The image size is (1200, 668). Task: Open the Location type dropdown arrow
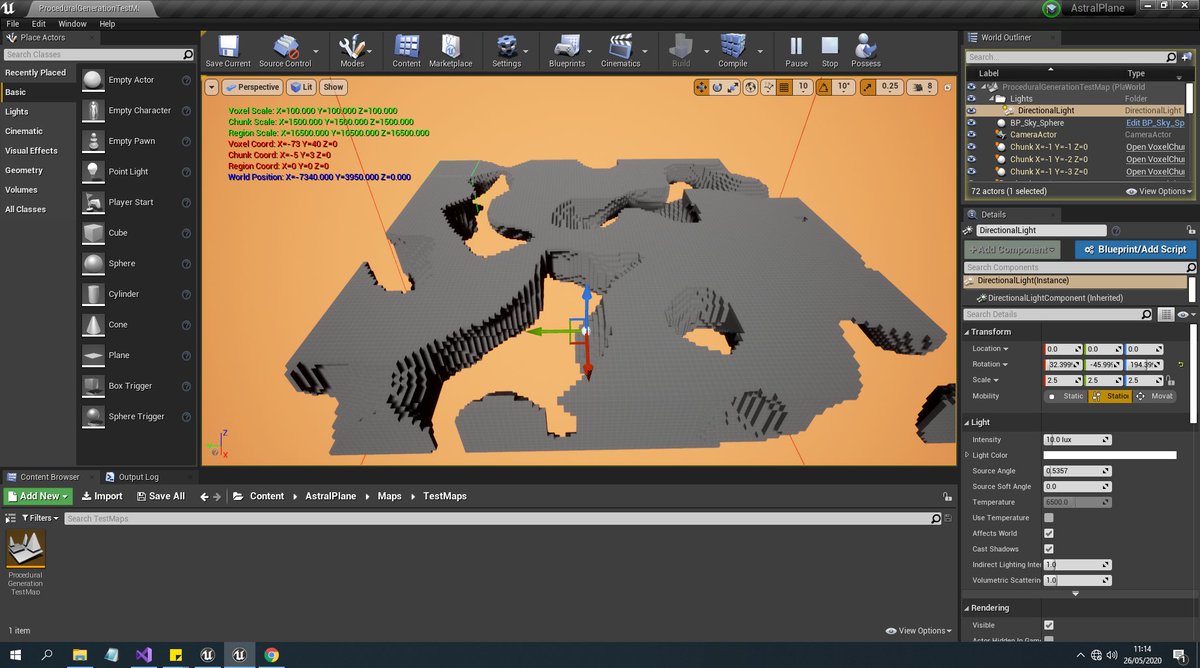tap(1005, 348)
